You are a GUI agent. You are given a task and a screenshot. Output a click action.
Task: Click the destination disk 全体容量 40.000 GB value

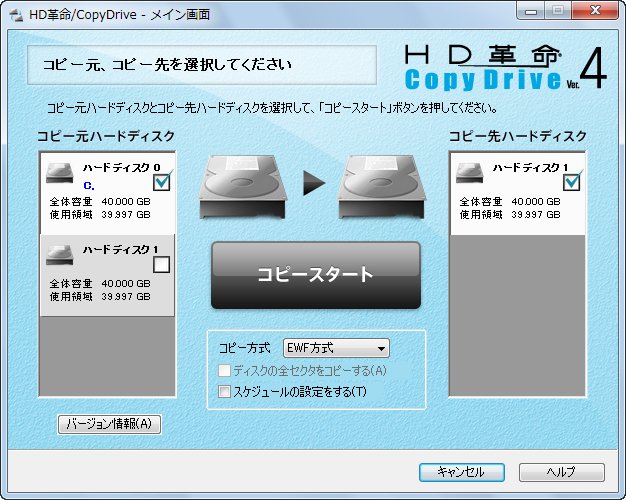[x=536, y=202]
